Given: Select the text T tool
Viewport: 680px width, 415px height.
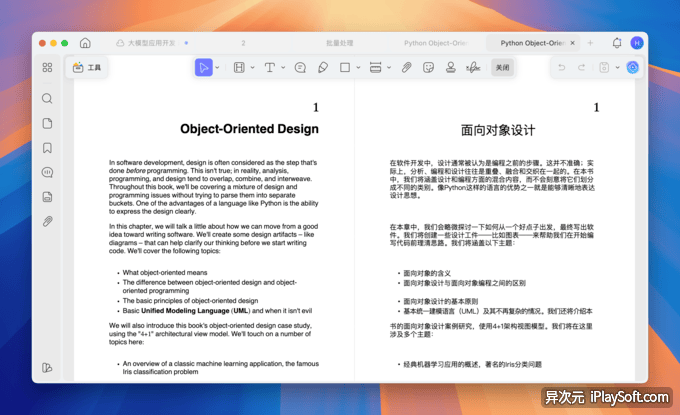Looking at the screenshot, I should pyautogui.click(x=270, y=67).
